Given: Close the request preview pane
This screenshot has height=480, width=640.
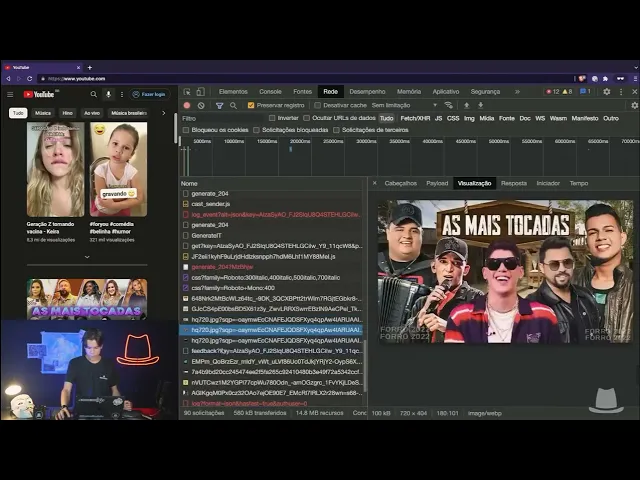Looking at the screenshot, I should (x=375, y=183).
